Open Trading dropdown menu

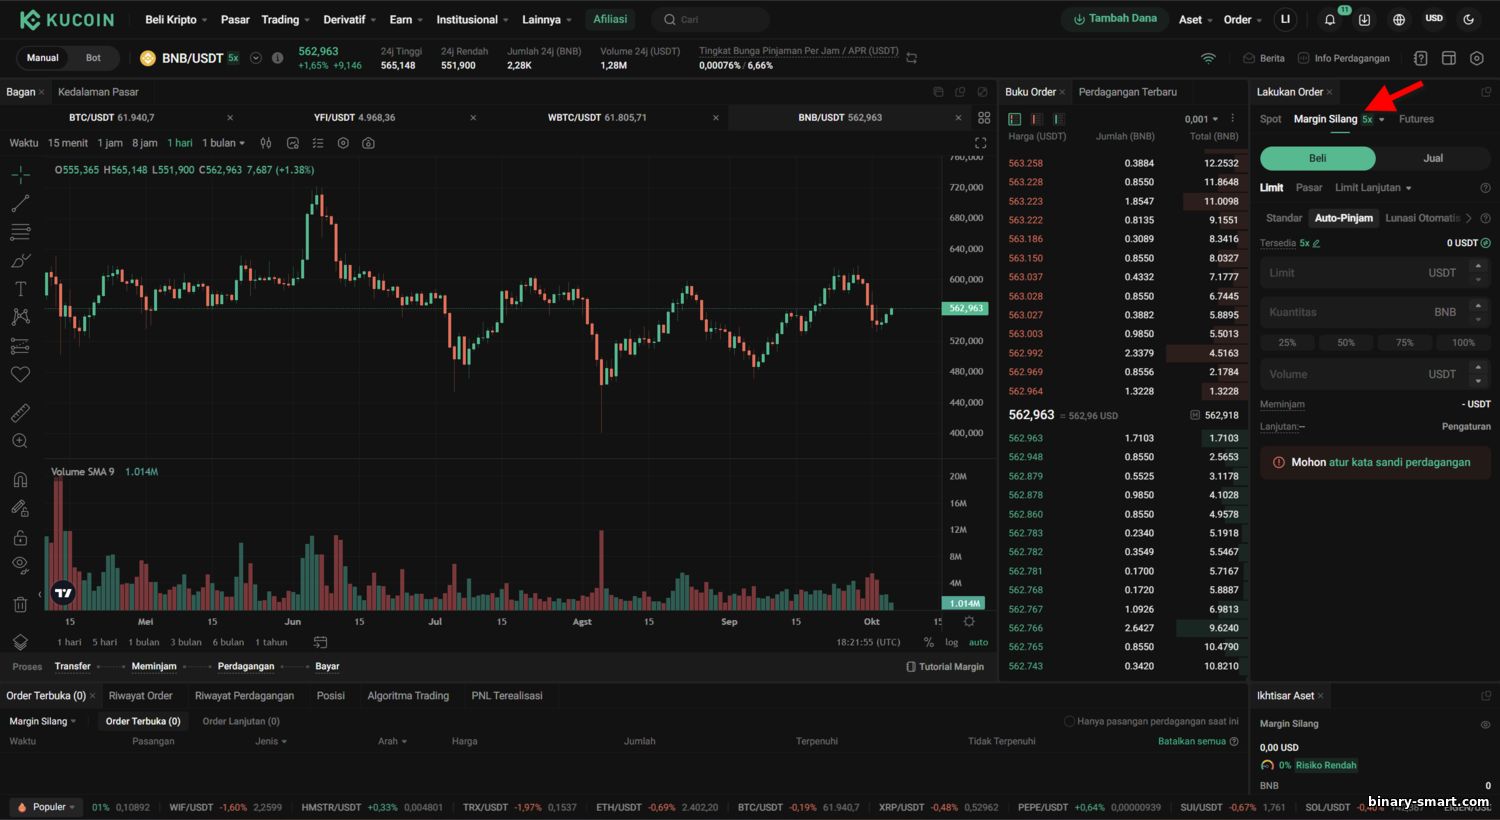(285, 19)
